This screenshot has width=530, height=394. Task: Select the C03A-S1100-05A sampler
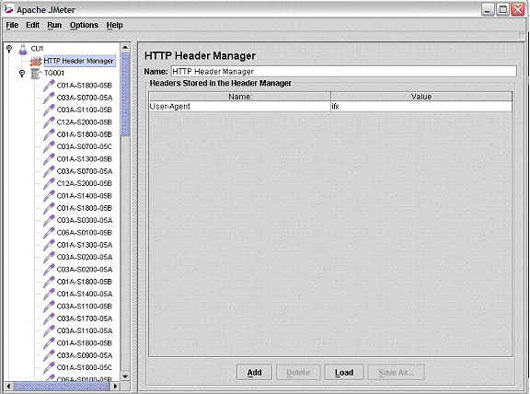coord(85,331)
